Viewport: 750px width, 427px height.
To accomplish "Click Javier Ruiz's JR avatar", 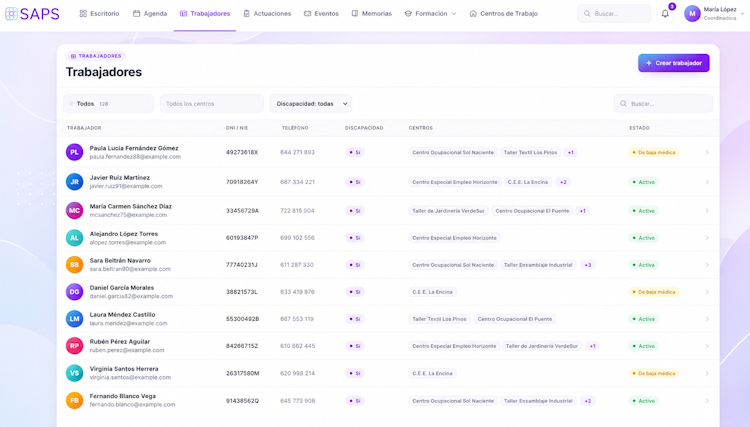I will click(x=74, y=182).
